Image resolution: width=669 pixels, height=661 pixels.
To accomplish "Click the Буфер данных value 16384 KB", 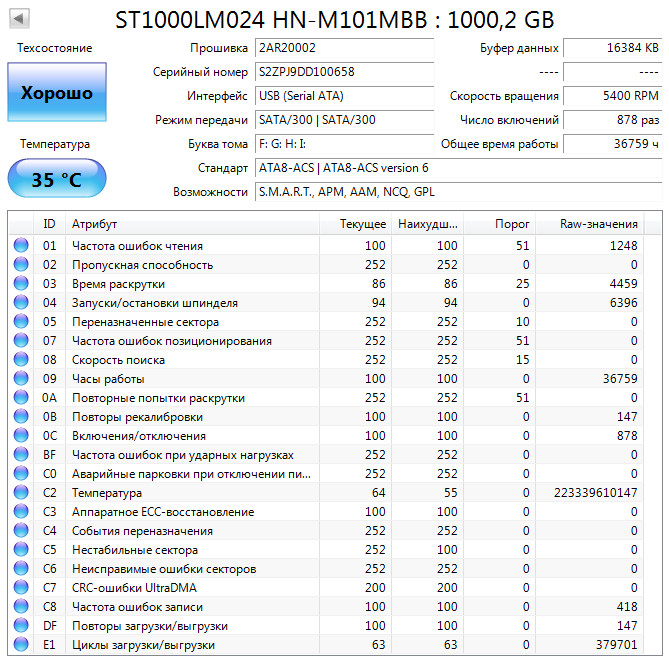I will point(613,48).
